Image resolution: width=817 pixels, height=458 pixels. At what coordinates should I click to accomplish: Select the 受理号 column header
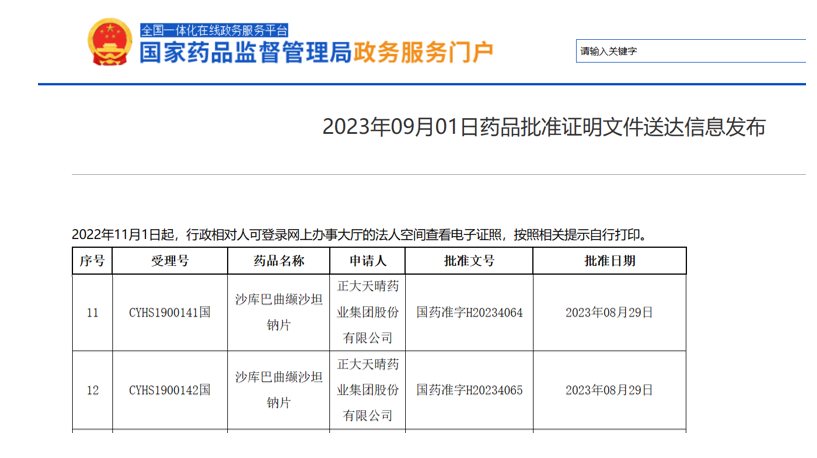pos(169,261)
